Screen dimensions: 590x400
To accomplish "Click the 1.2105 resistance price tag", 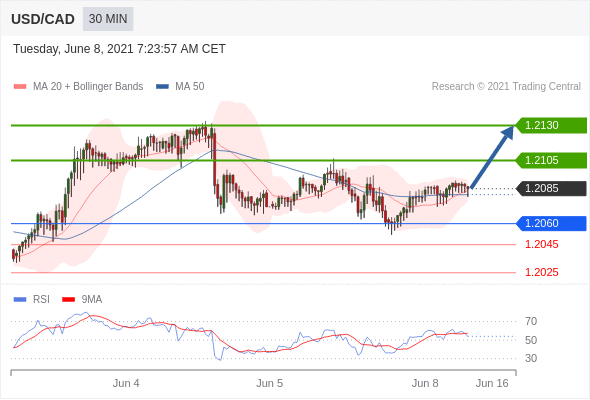I will pos(551,160).
